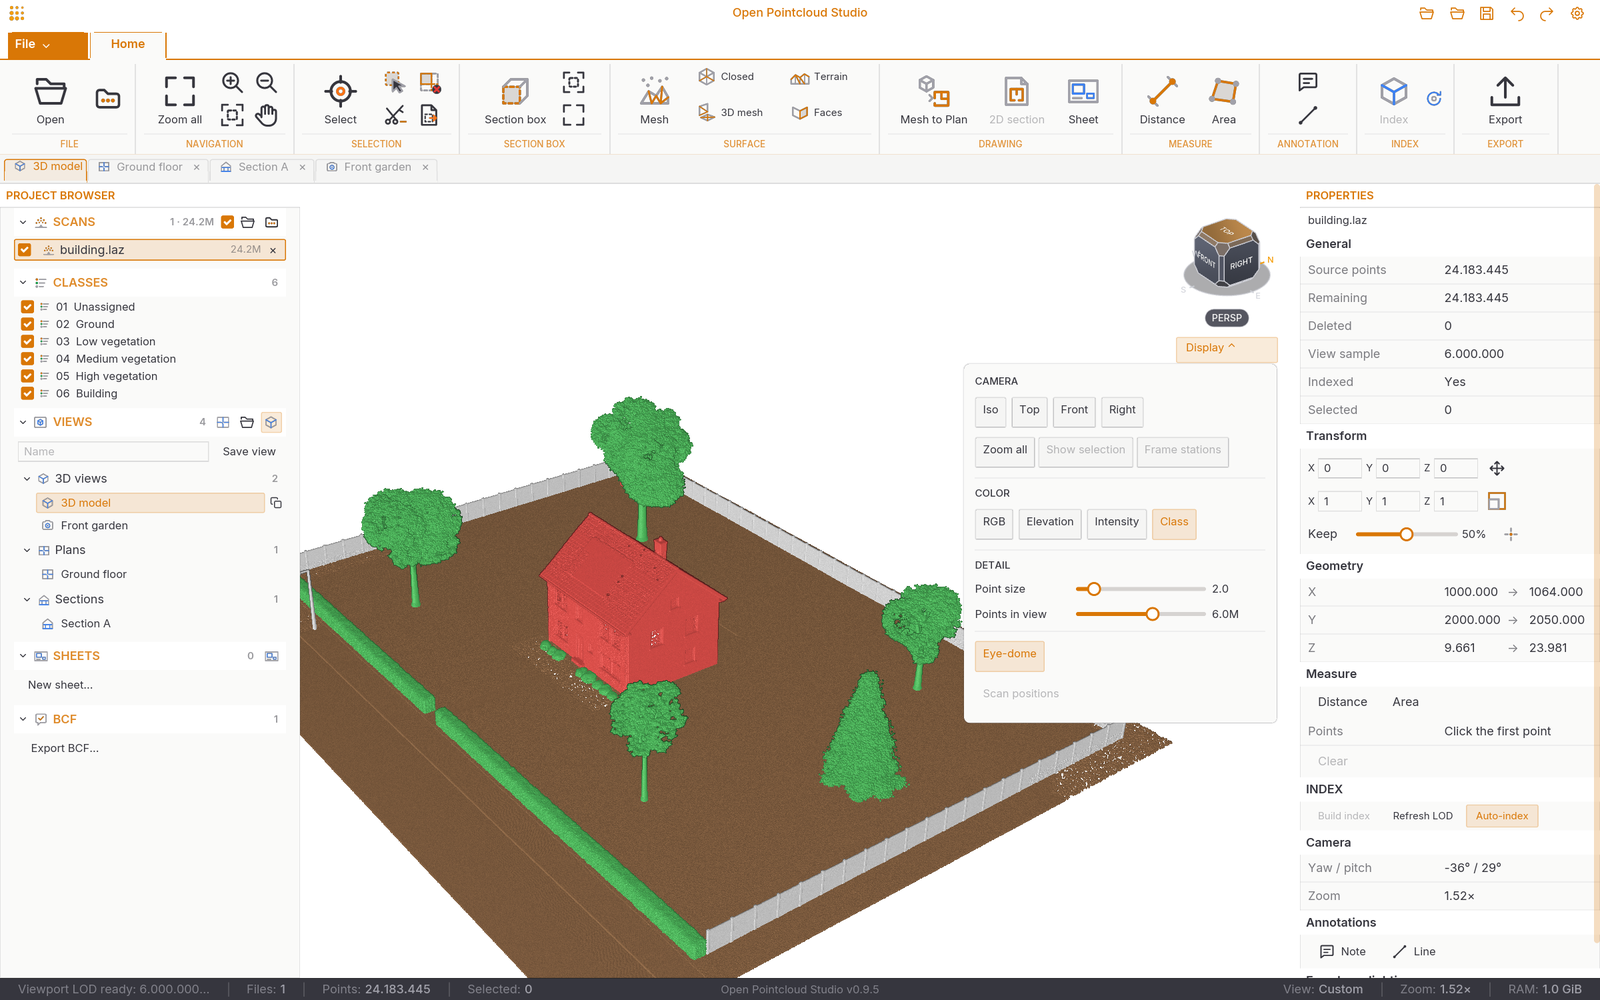Open the Section box tool
This screenshot has width=1600, height=1000.
[x=515, y=100]
